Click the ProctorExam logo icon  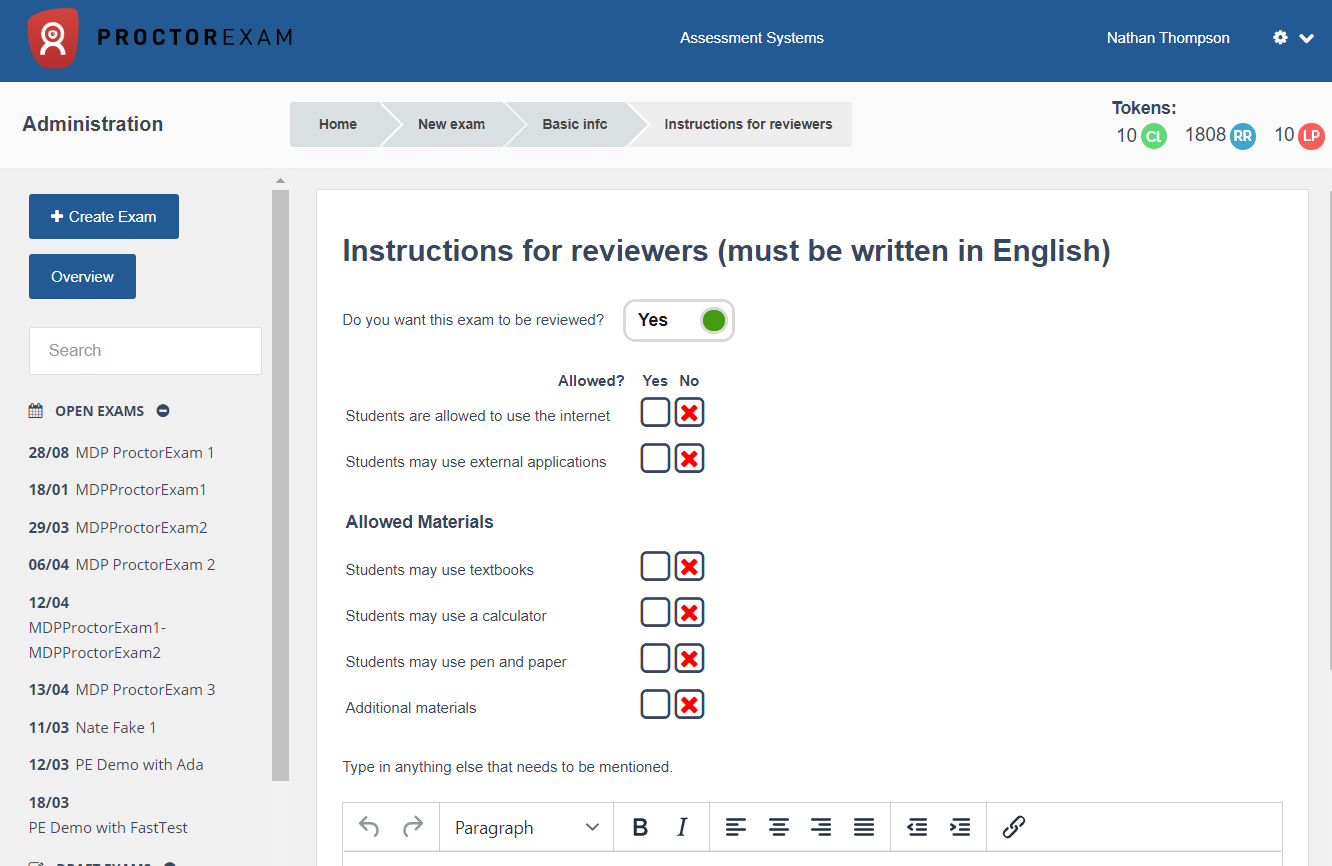click(53, 38)
